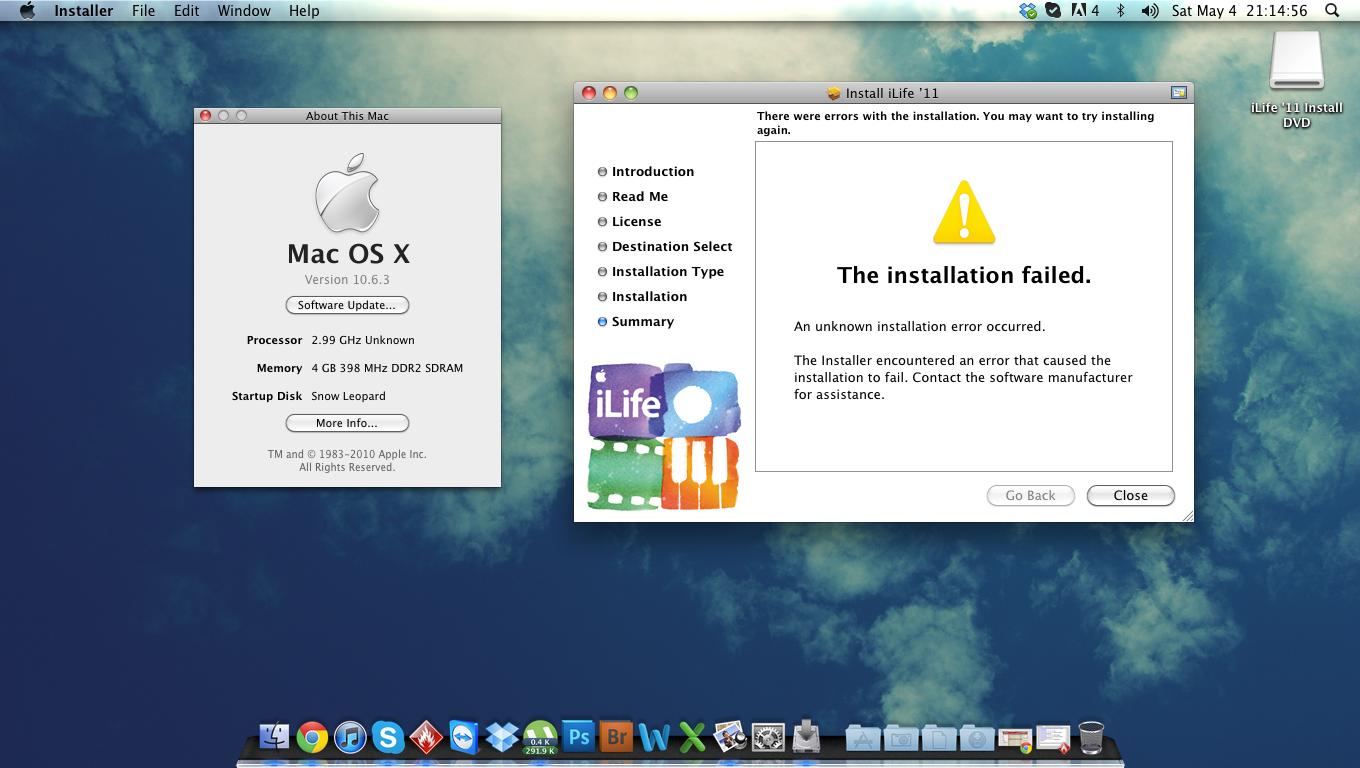Click the Installer icon in the Dock

coord(806,737)
